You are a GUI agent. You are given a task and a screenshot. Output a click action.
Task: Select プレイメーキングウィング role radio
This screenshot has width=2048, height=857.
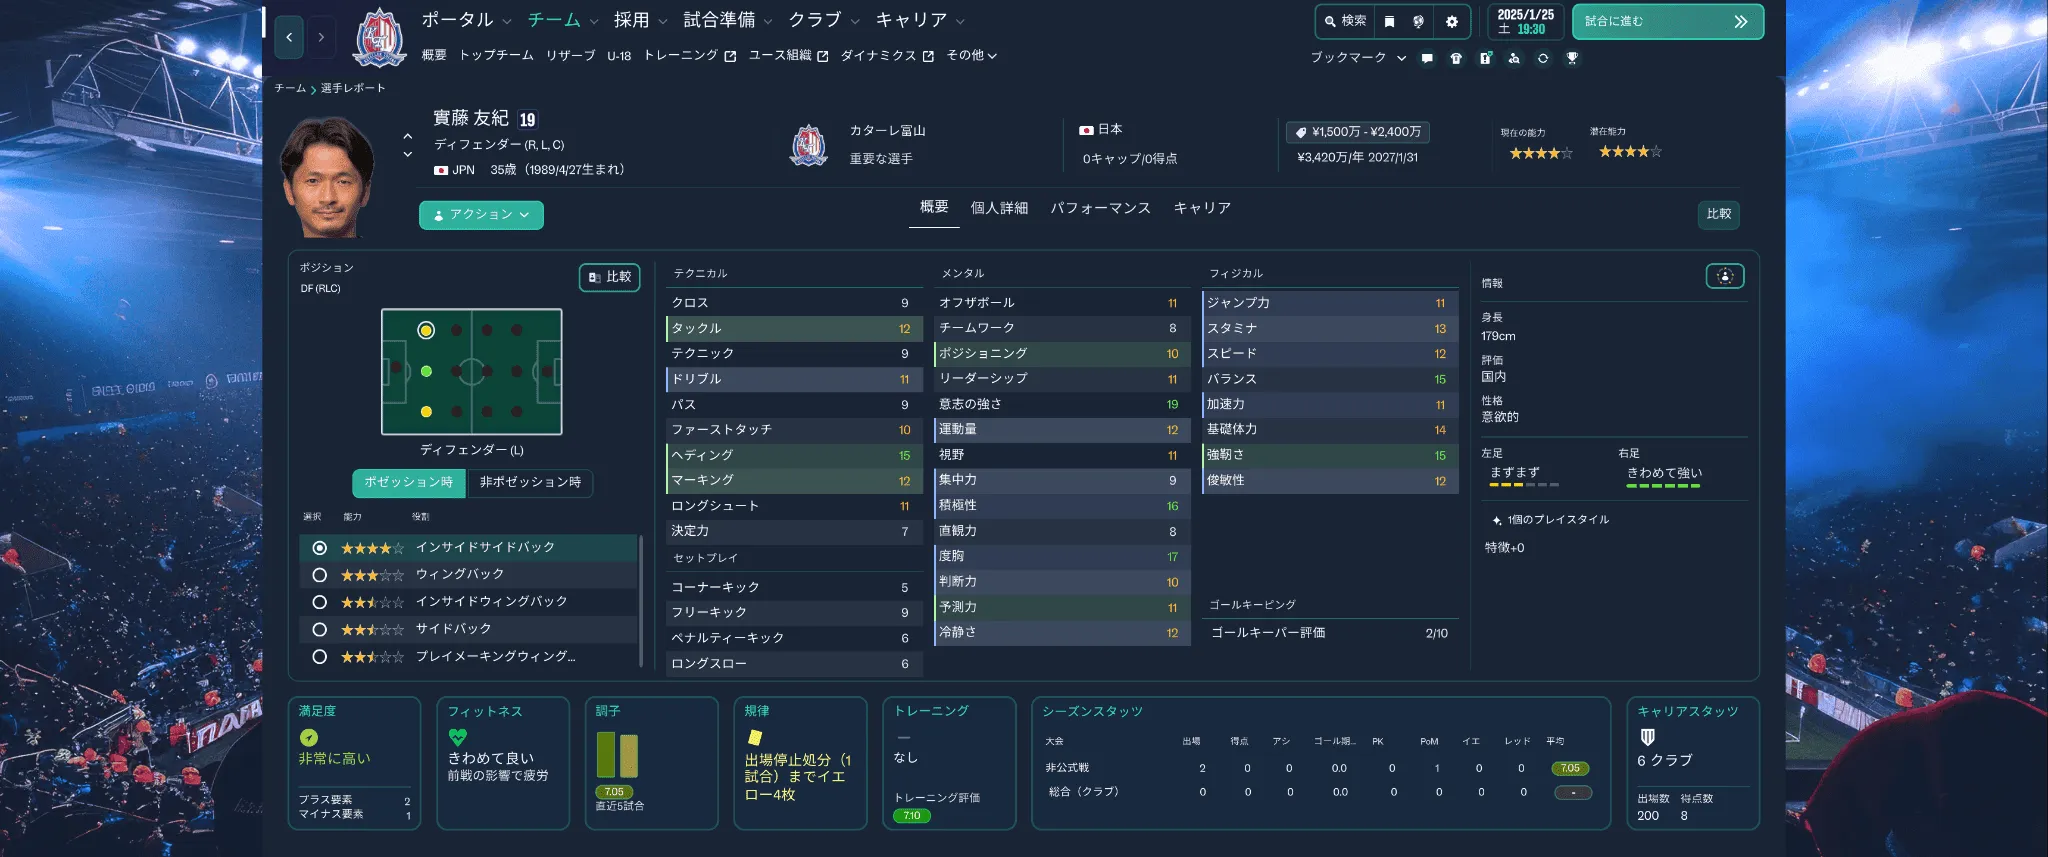(320, 657)
